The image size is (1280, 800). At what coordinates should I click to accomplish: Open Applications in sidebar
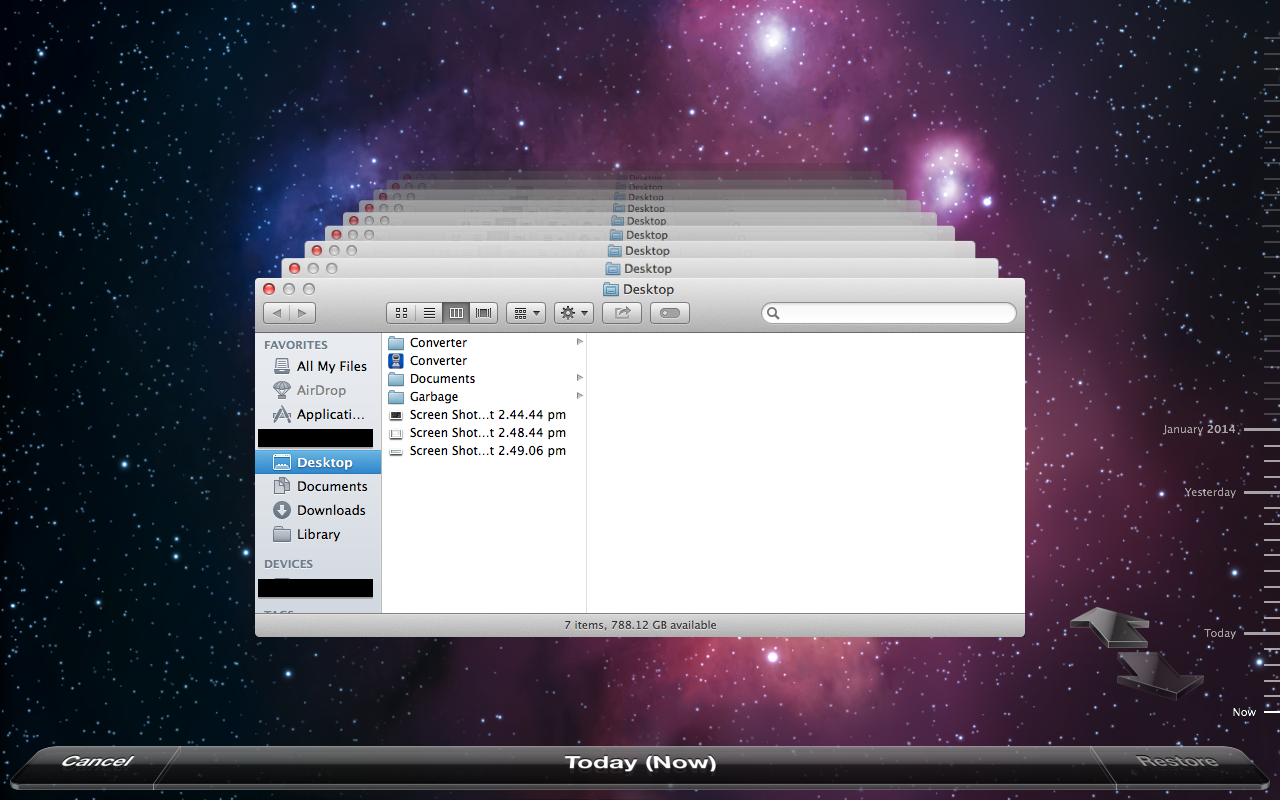(319, 414)
